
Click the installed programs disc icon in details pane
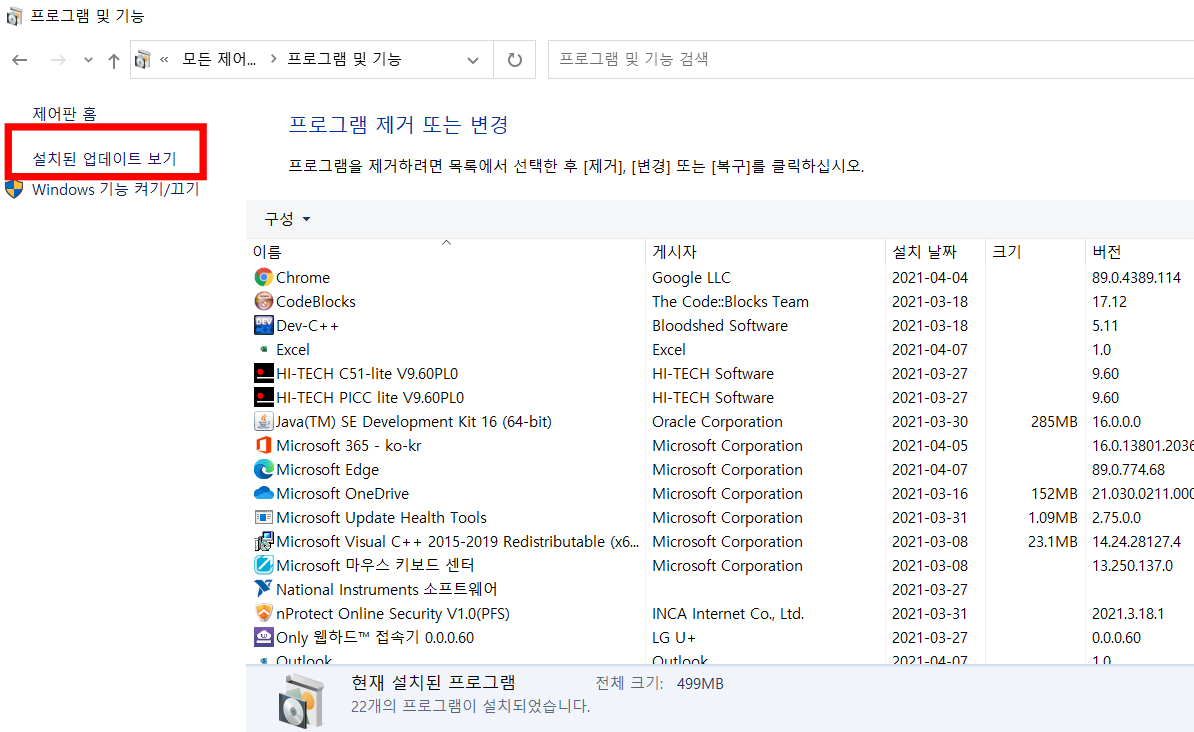(x=302, y=702)
